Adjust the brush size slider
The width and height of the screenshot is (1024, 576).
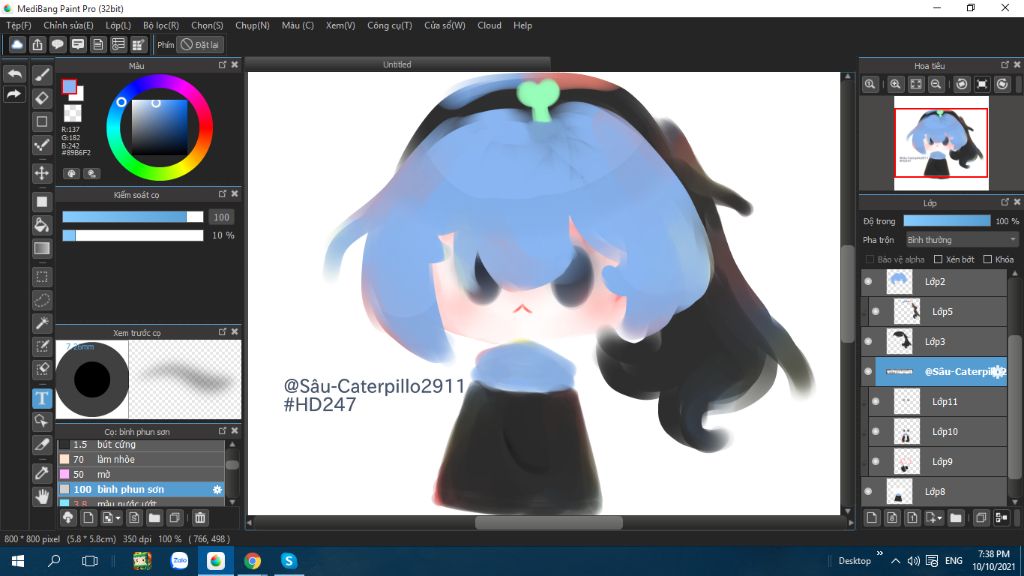point(133,217)
